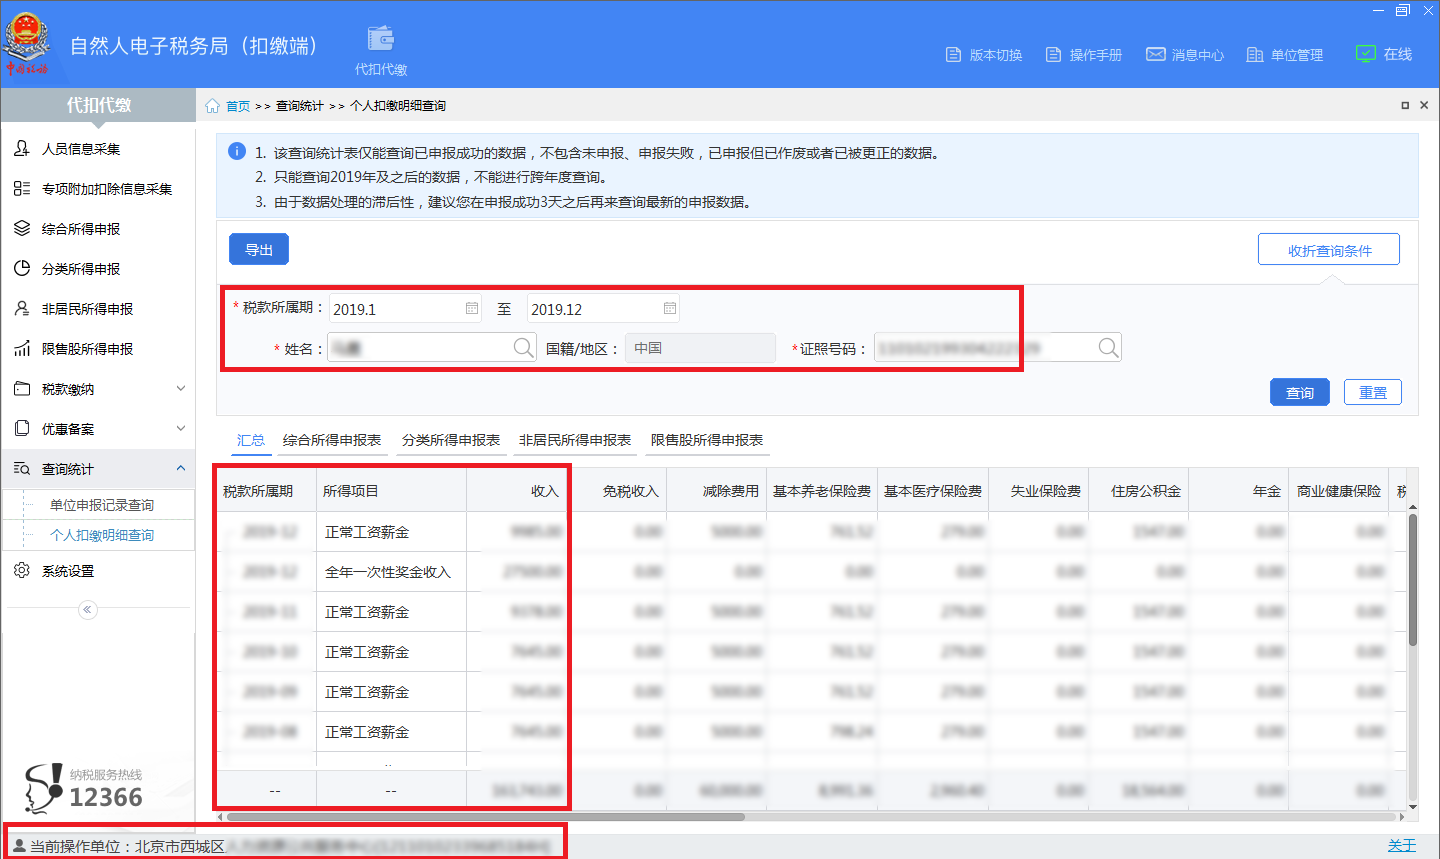The width and height of the screenshot is (1440, 859).
Task: Switch to 综合所得申报表 tab
Action: [332, 441]
